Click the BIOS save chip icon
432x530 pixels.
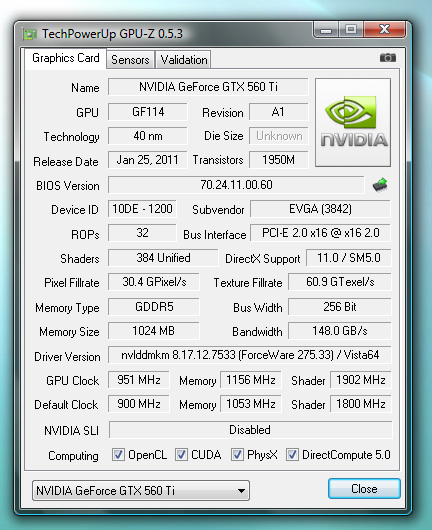pos(380,185)
